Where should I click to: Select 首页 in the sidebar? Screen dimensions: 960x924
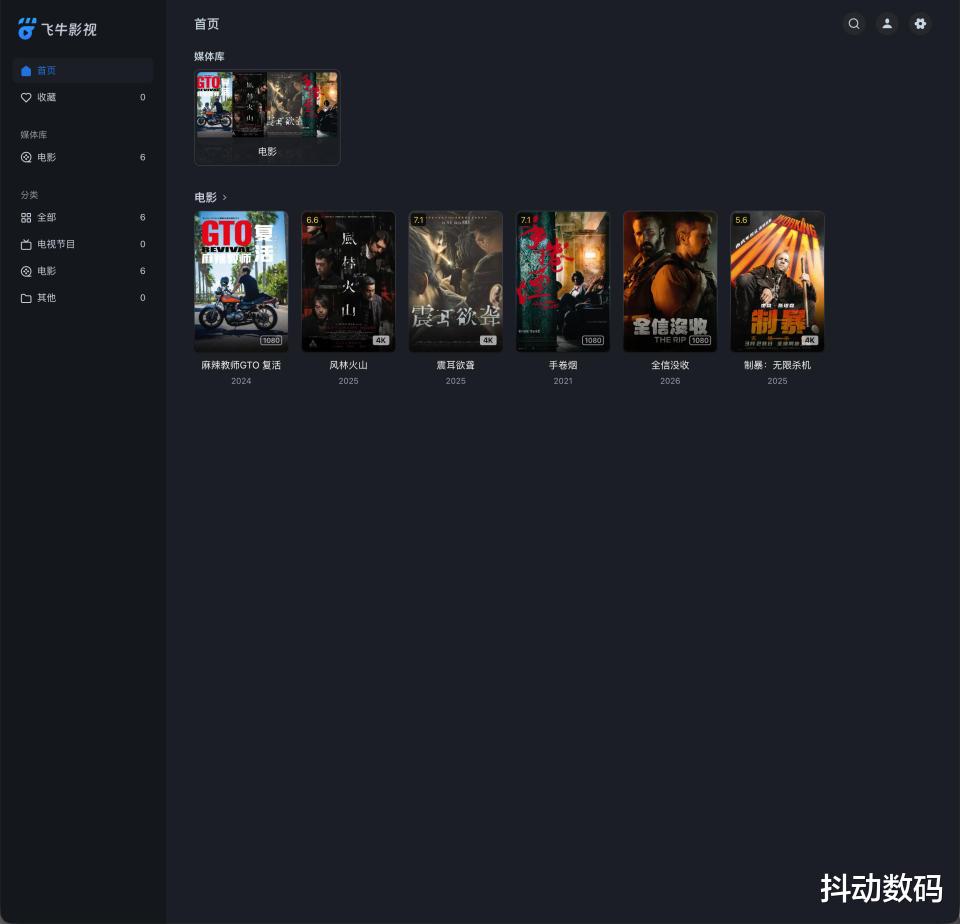point(83,70)
